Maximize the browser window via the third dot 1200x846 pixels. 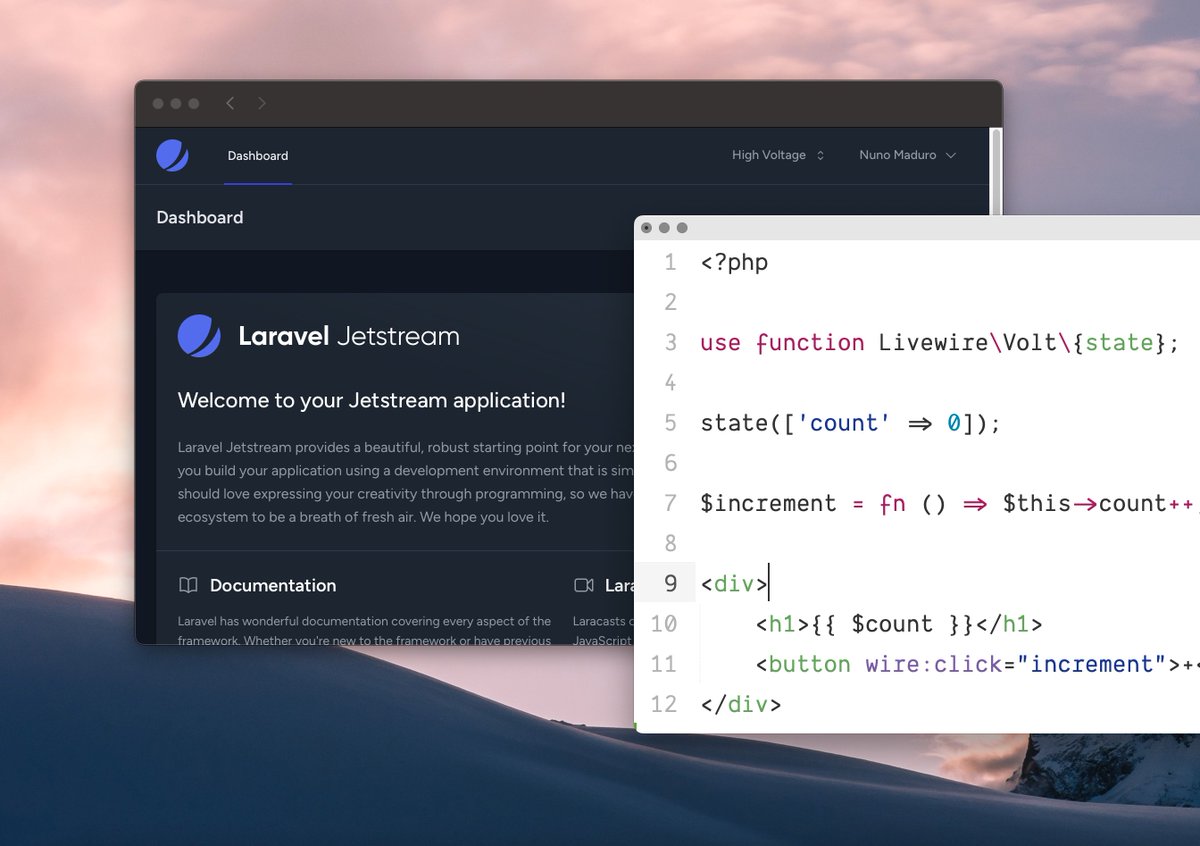194,103
